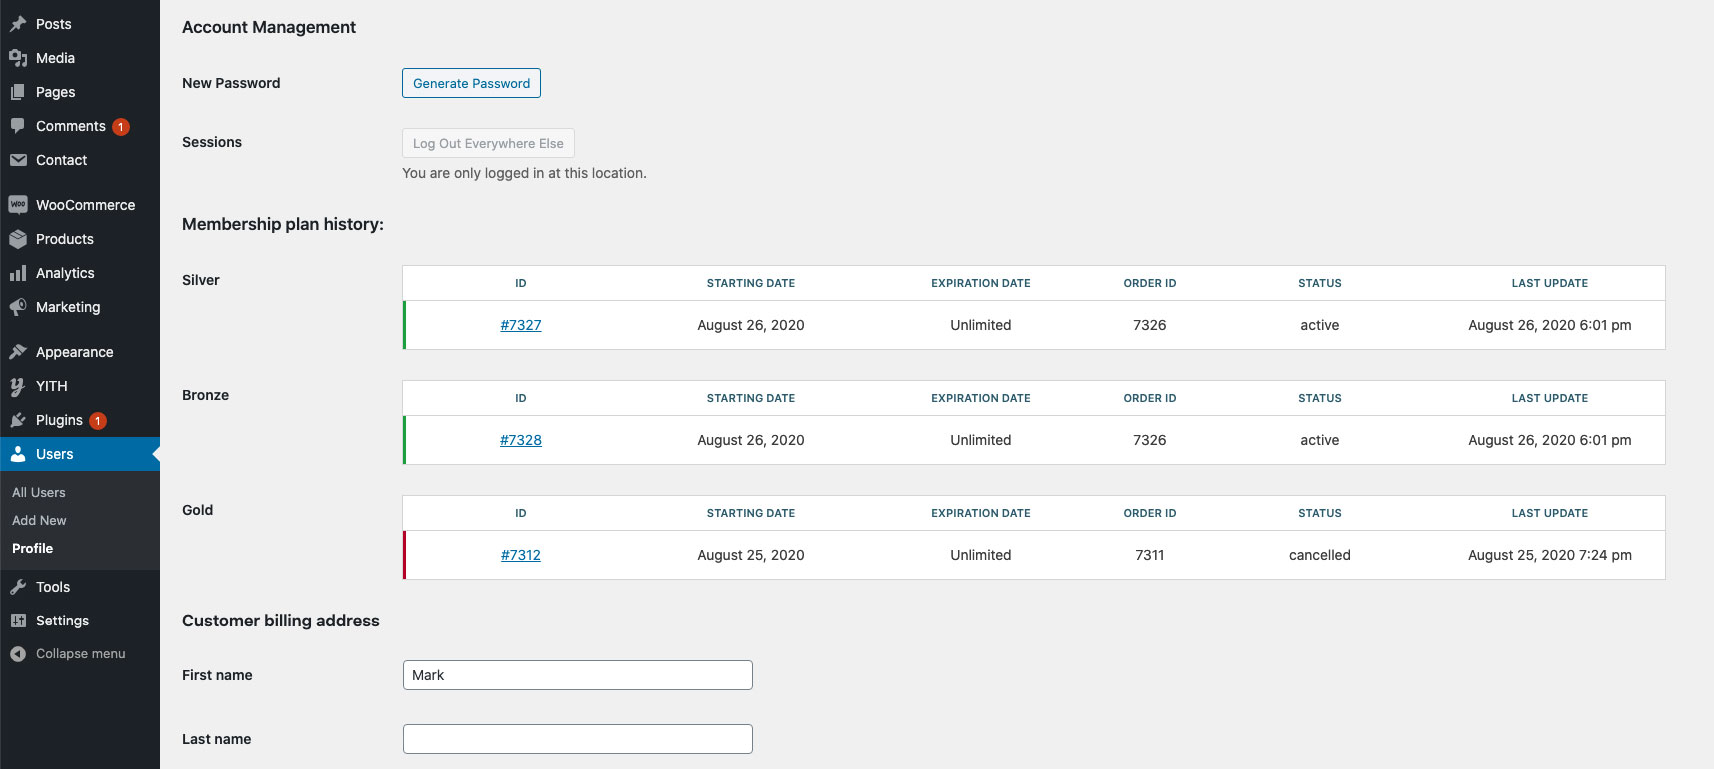Open Bronze membership link #7328
The height and width of the screenshot is (769, 1714).
point(521,440)
